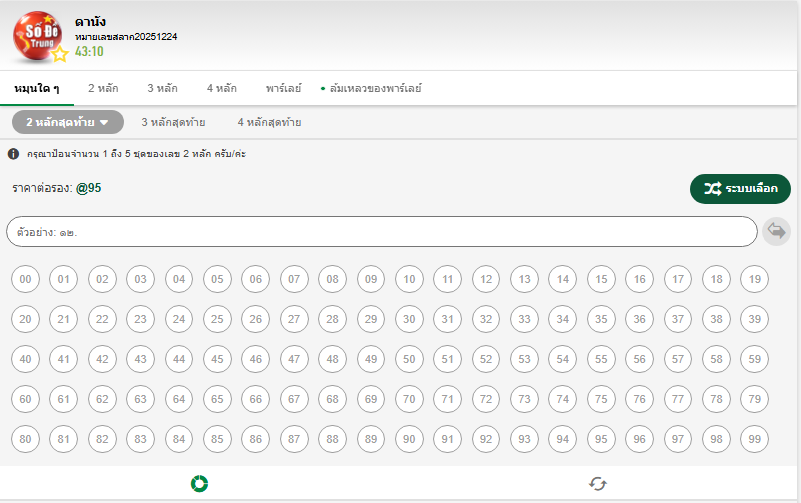
Task: Open the พาร์เลย์ tab
Action: tap(284, 88)
